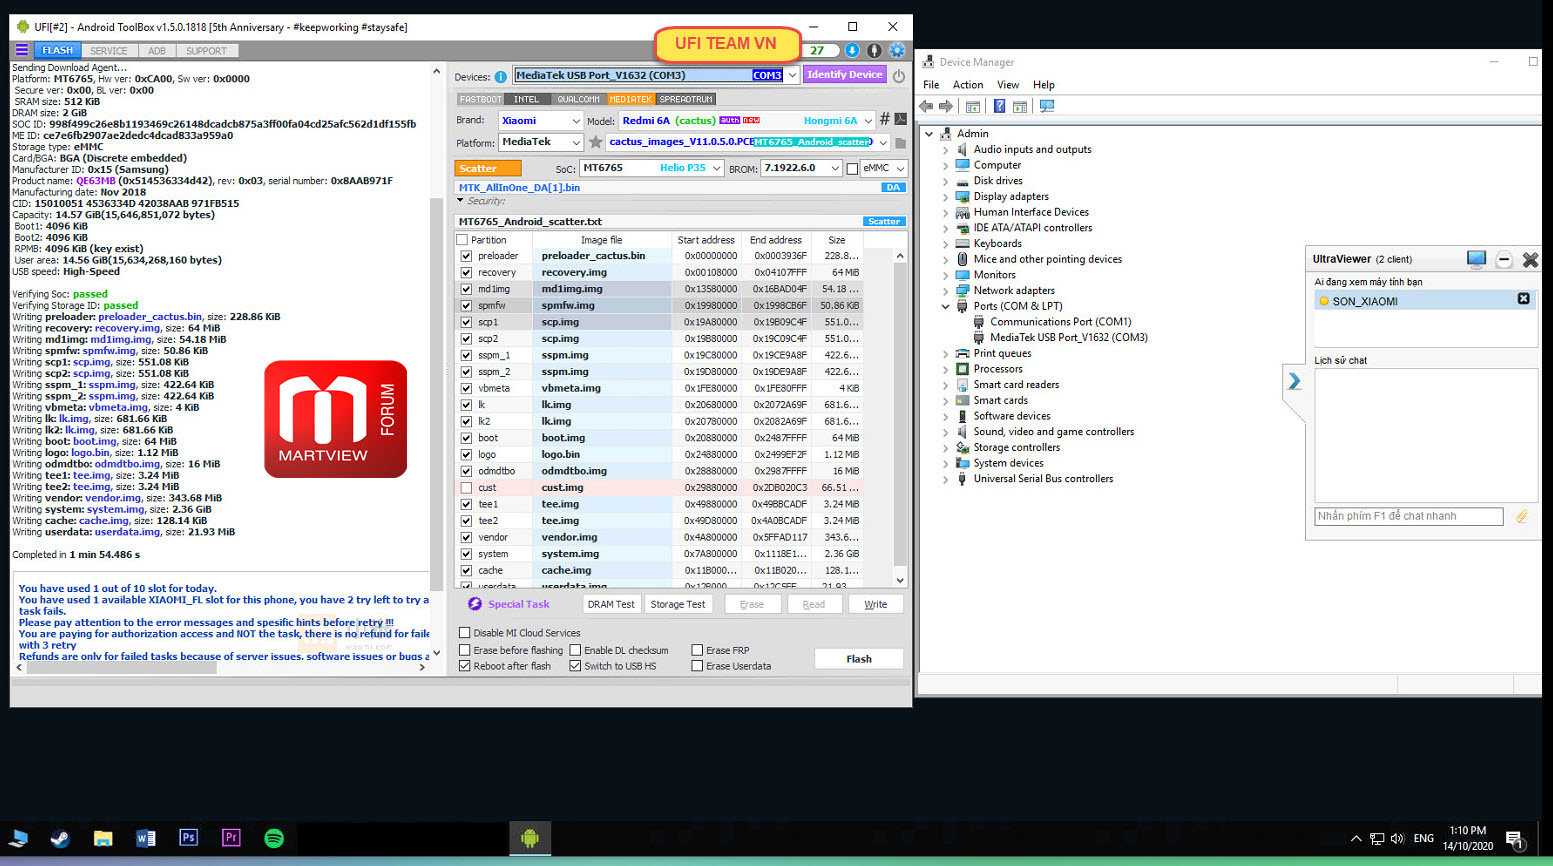
Task: Open the Platform MediaTek dropdown
Action: click(576, 142)
